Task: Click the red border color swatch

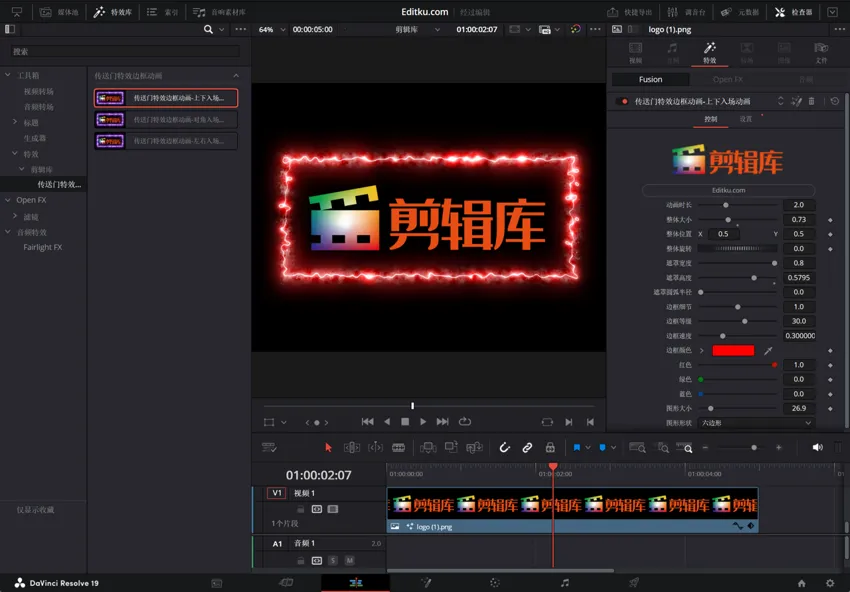Action: [x=733, y=351]
